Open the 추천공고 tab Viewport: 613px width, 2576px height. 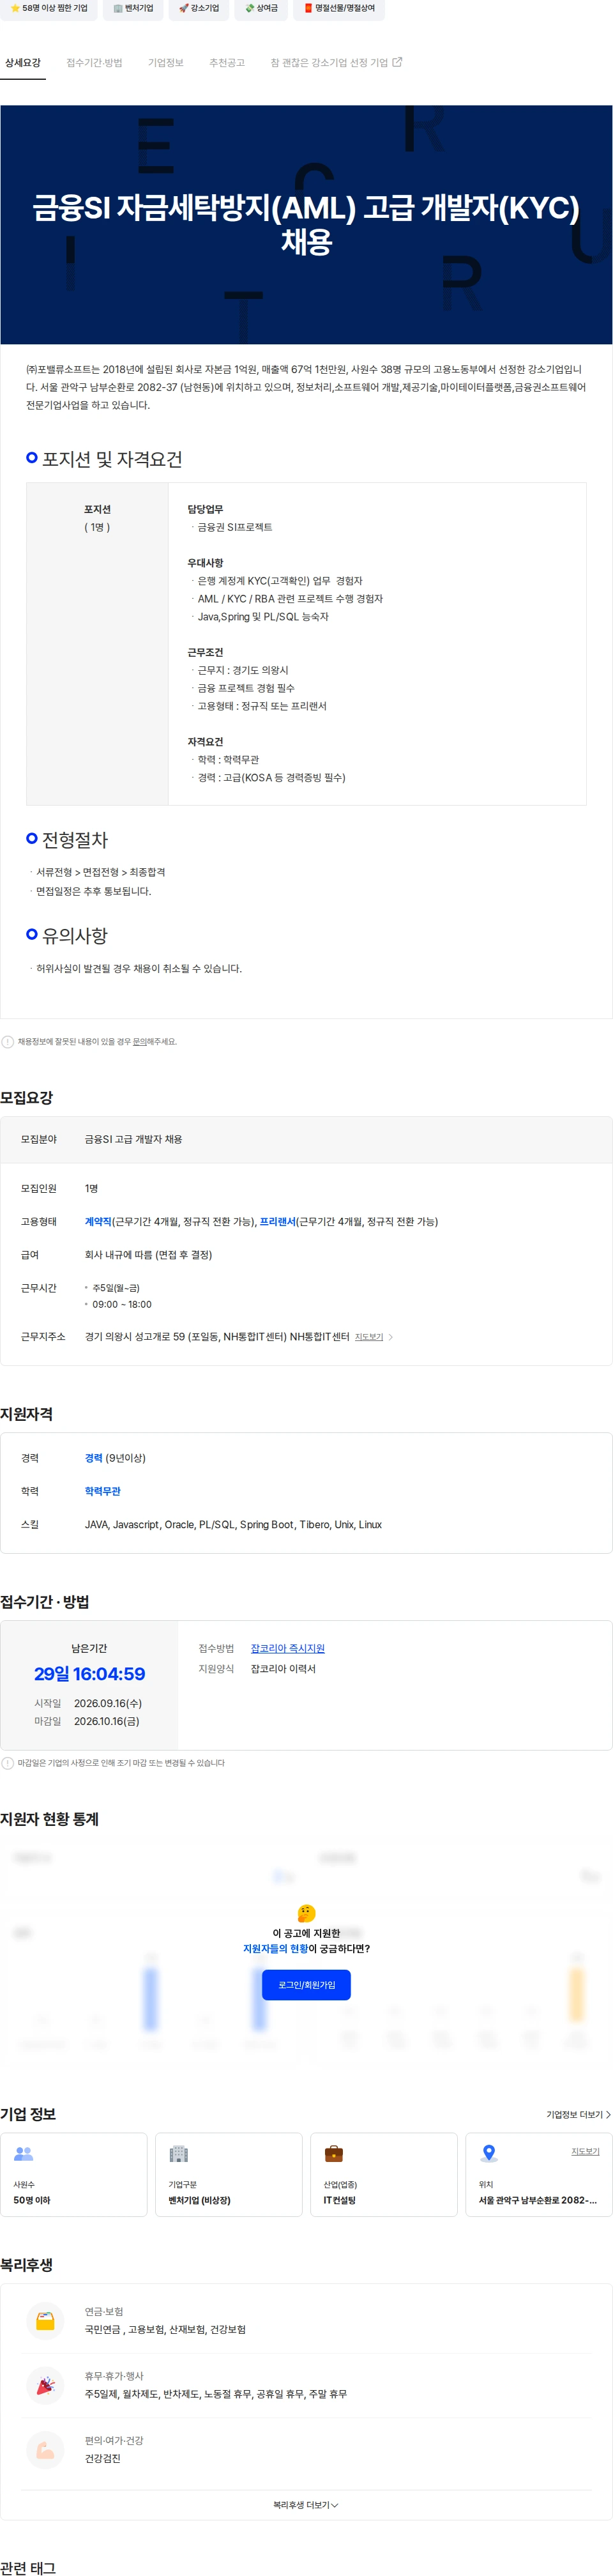click(x=227, y=63)
